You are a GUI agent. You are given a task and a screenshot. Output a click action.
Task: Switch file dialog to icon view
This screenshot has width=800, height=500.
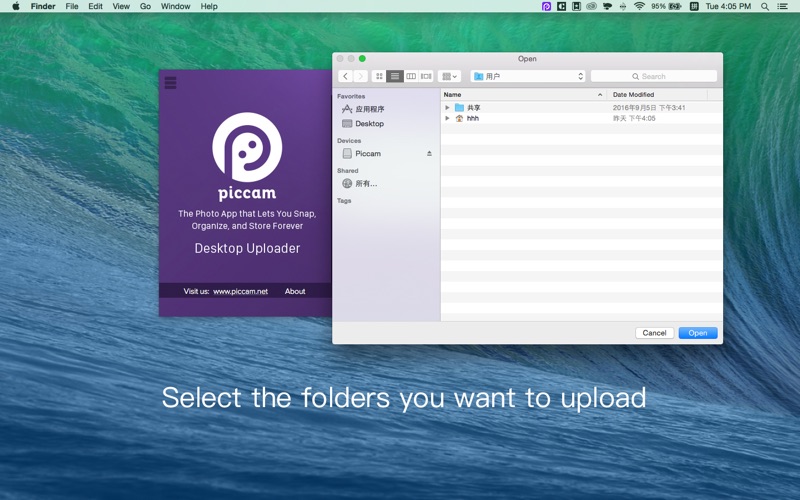pos(379,76)
